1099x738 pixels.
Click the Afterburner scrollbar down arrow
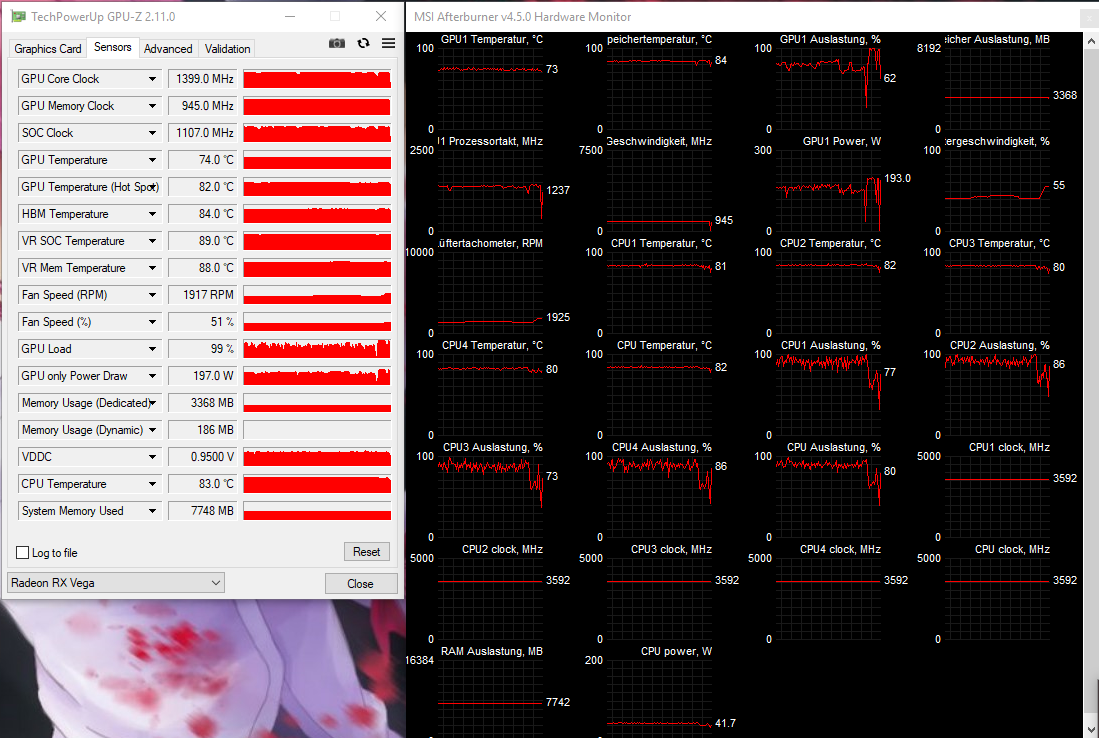[x=1091, y=731]
